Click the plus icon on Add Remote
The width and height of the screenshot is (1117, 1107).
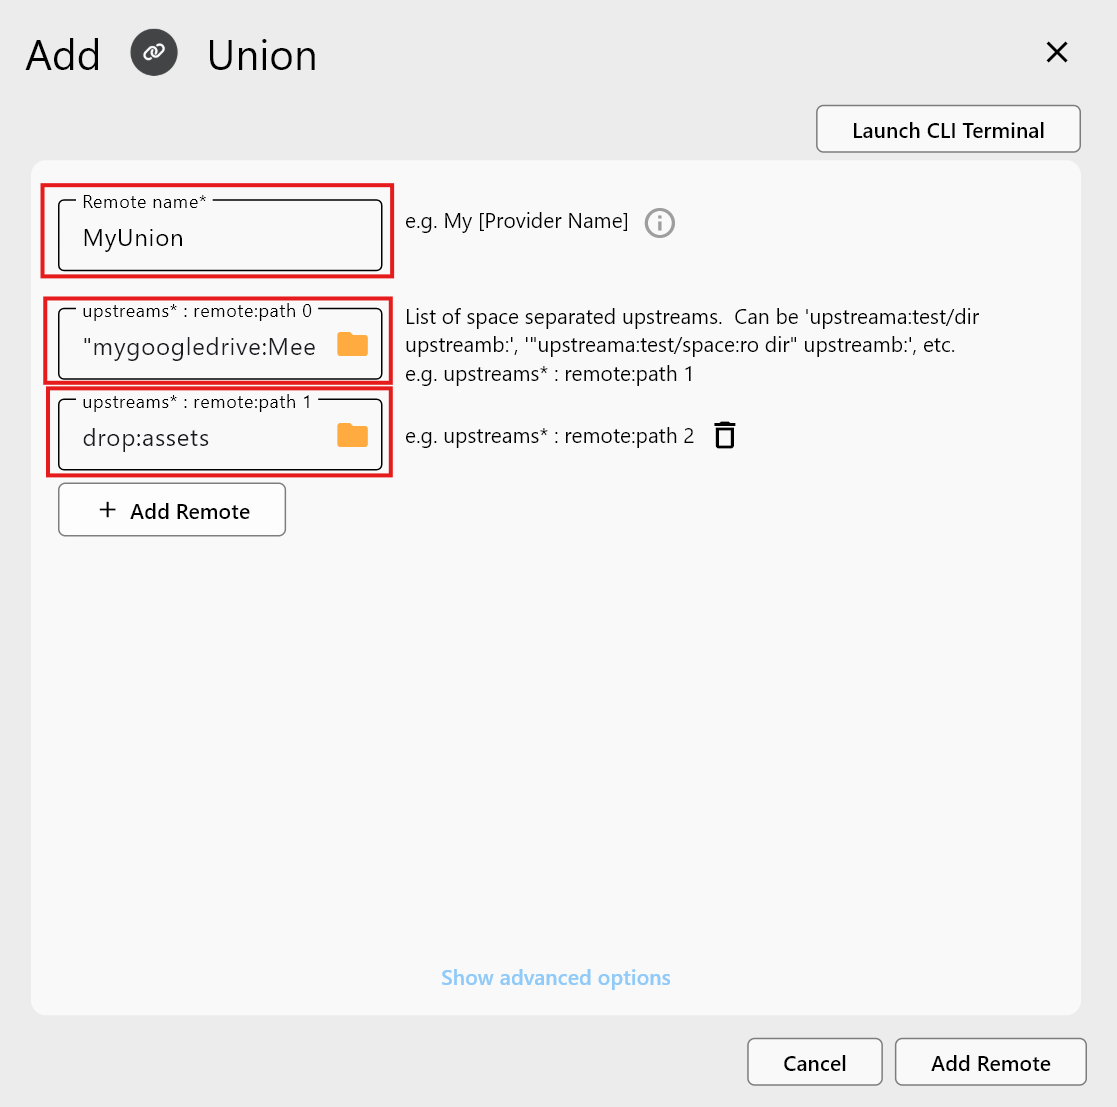coord(106,510)
